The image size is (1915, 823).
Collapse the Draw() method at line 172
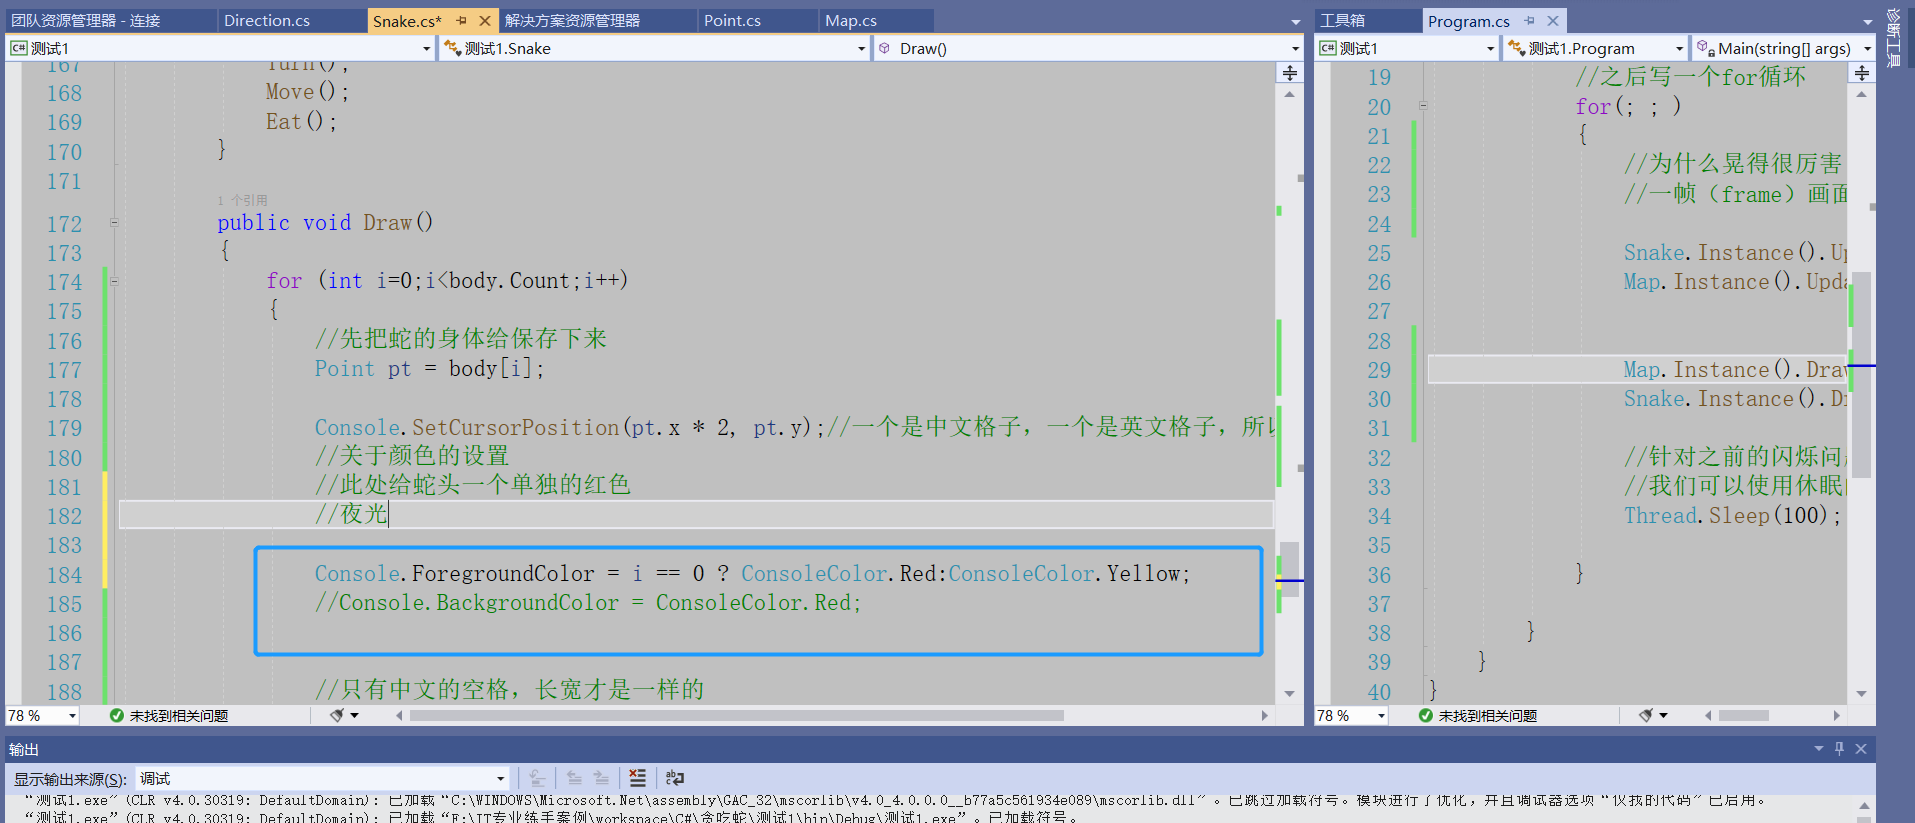(114, 223)
